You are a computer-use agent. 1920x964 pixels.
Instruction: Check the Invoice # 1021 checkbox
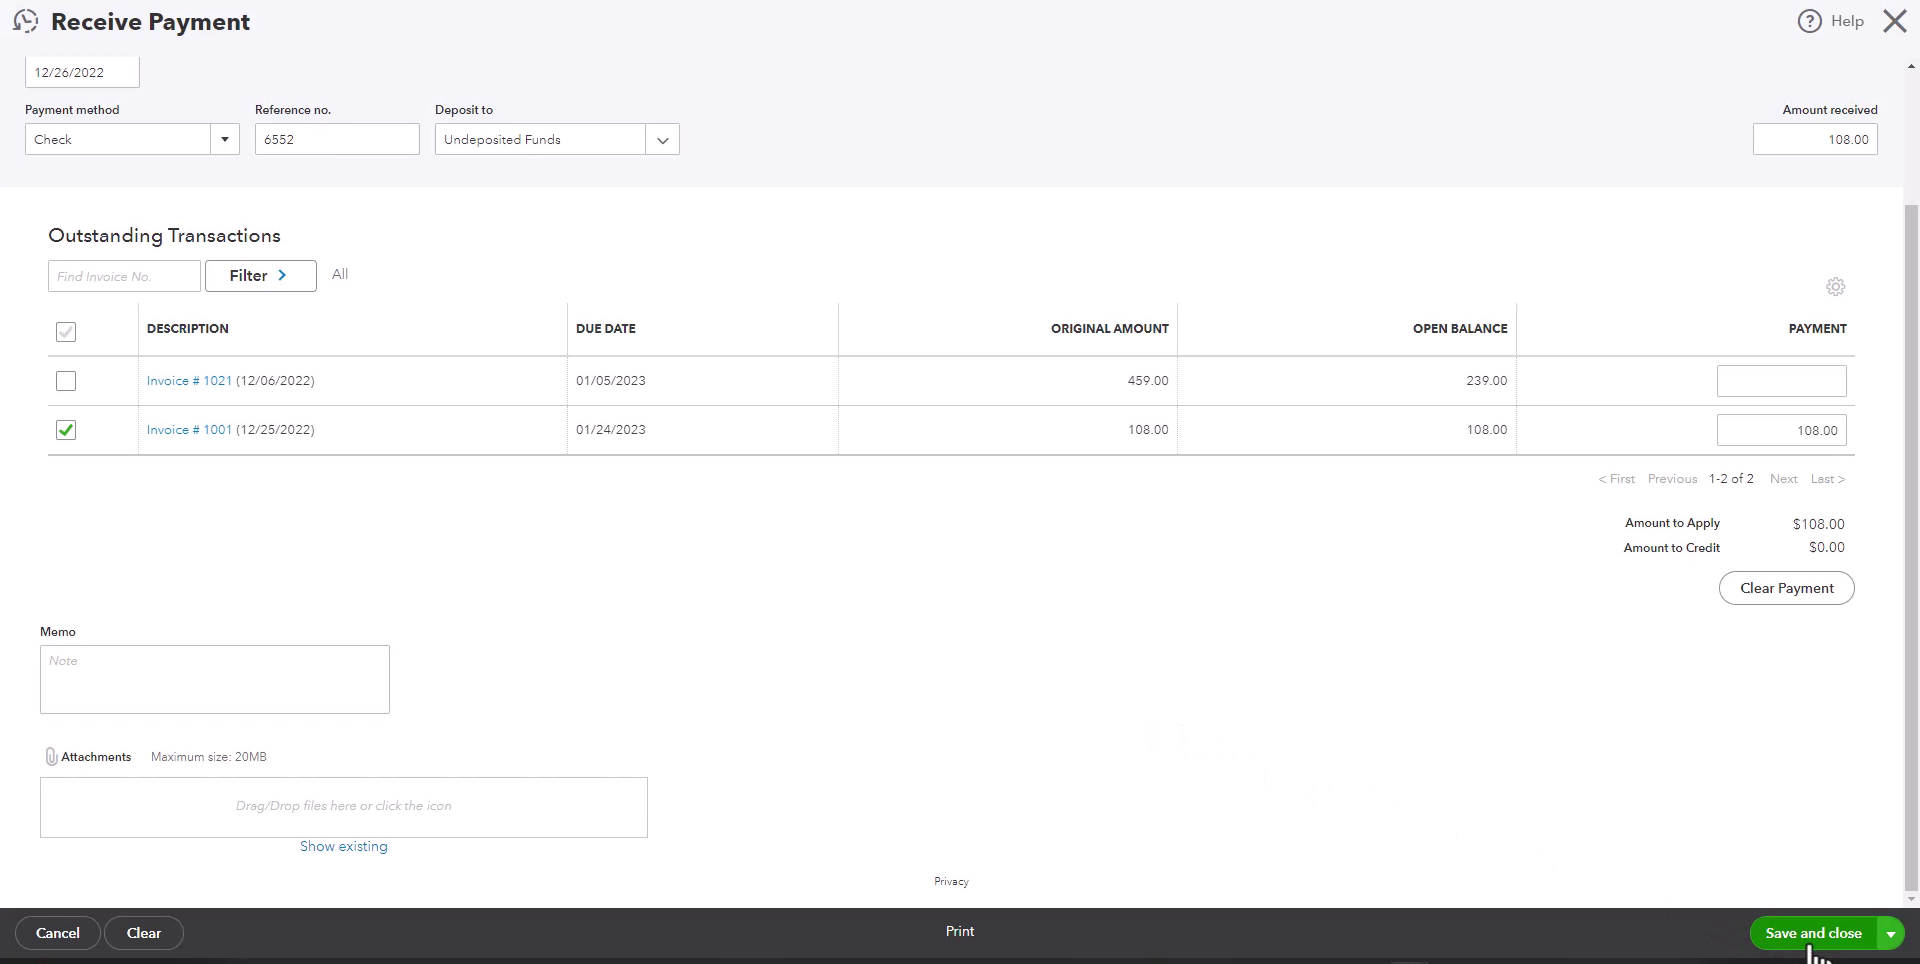[x=66, y=381]
